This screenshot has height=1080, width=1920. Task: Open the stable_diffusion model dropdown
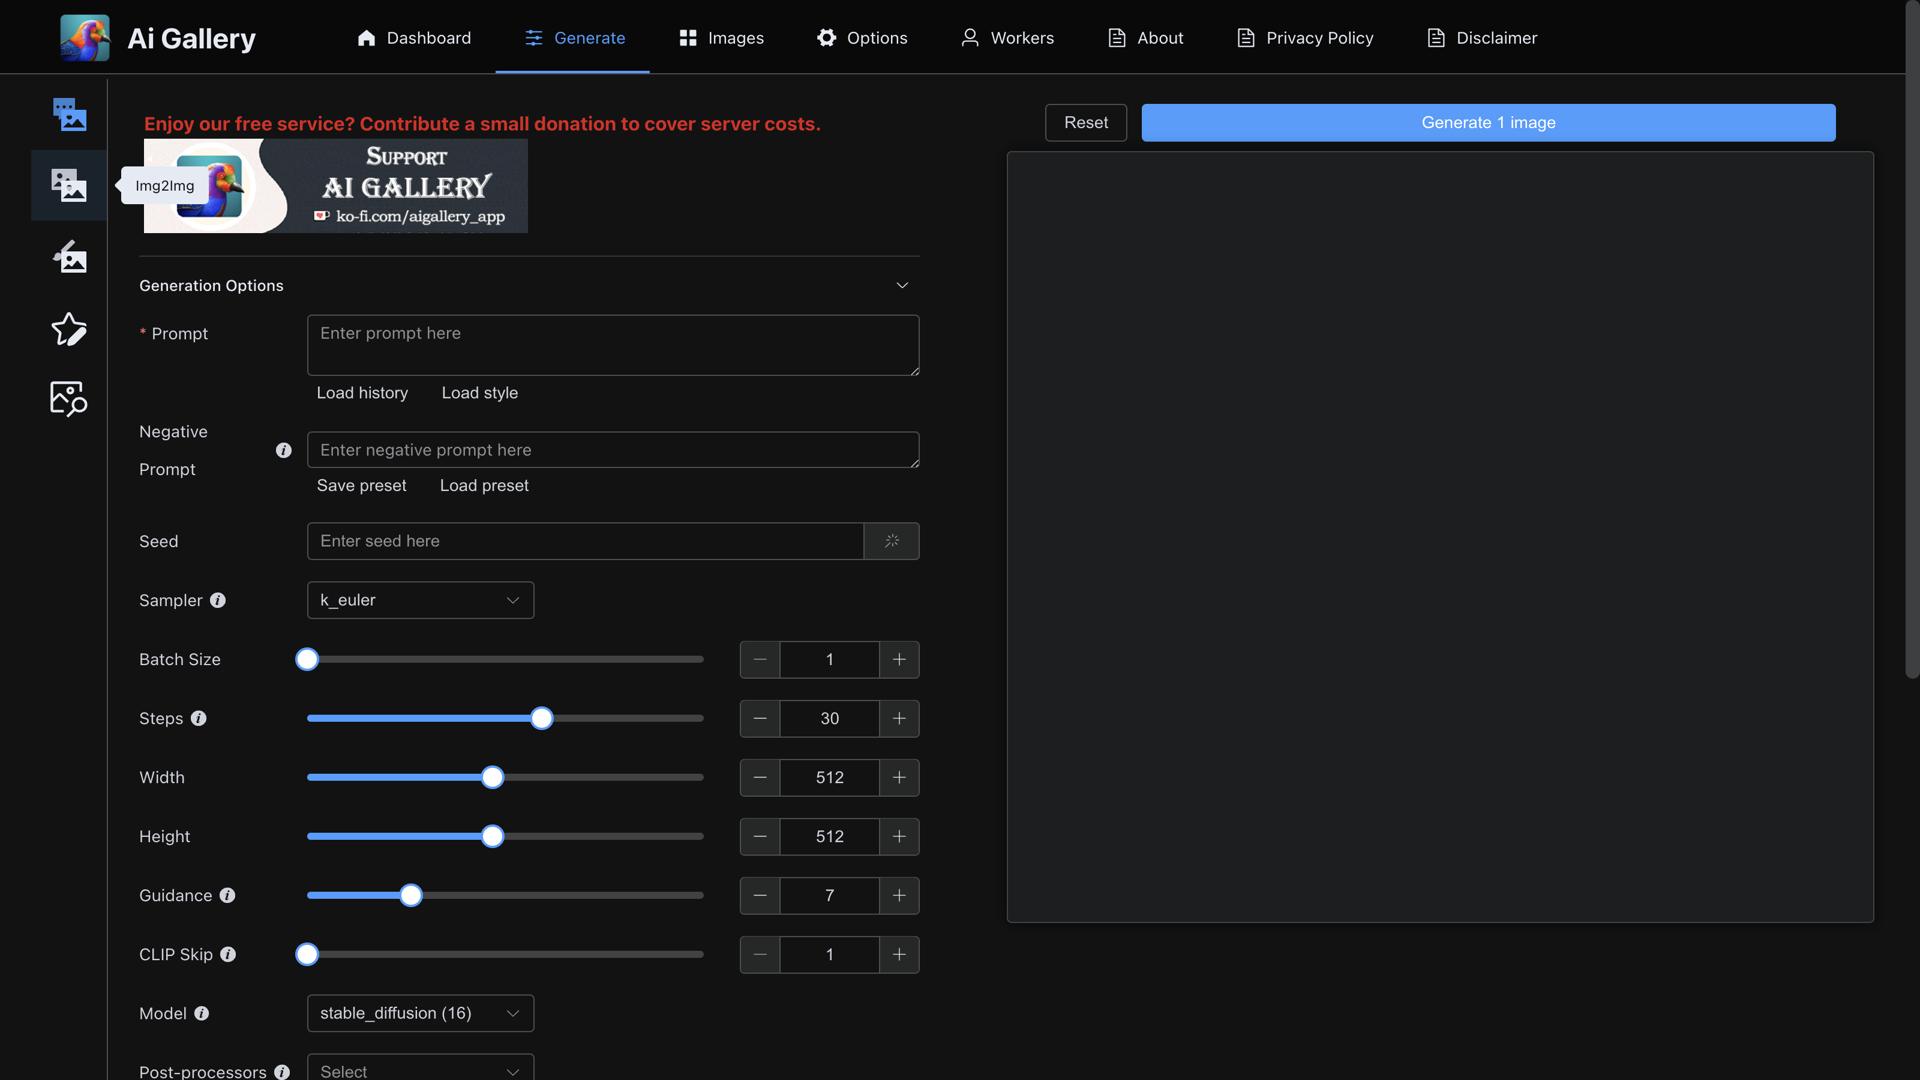420,1013
